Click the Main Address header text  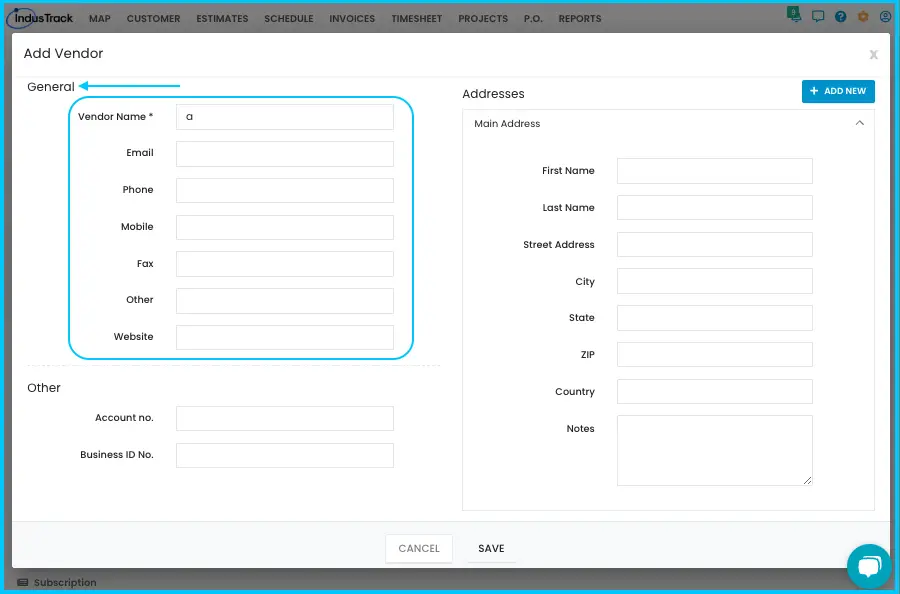tap(507, 123)
